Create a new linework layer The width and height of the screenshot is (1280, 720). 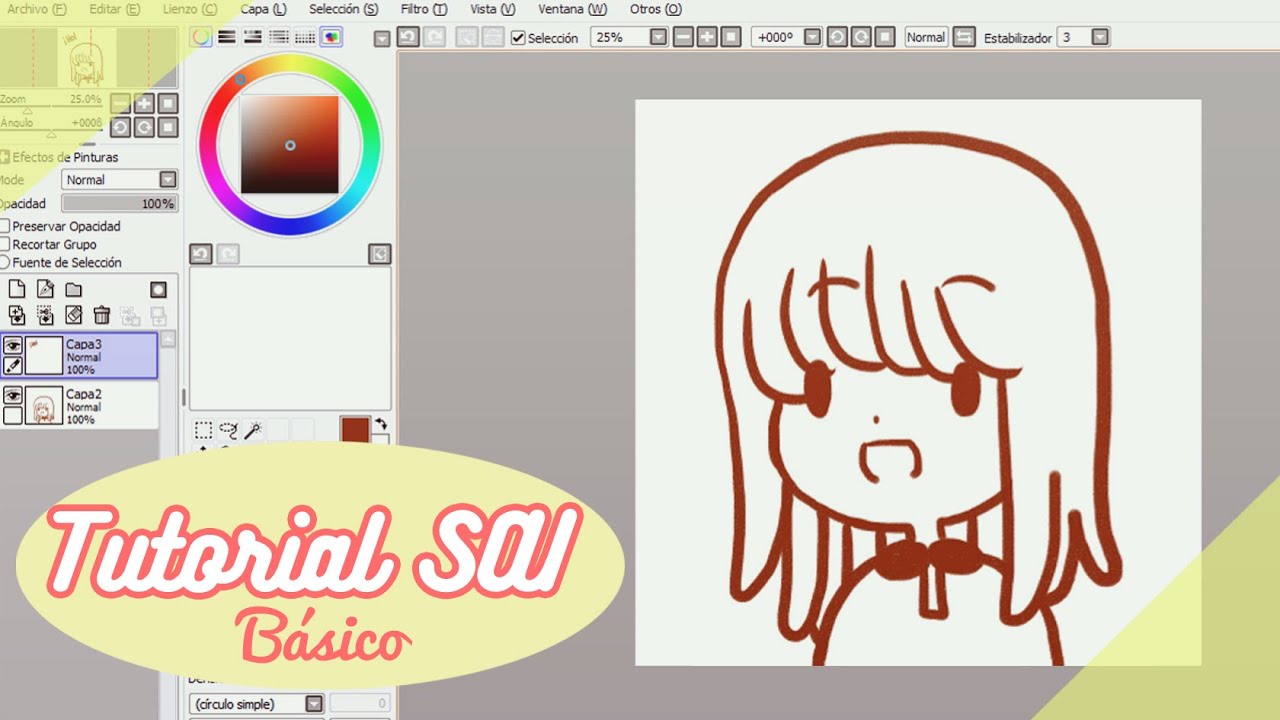click(x=45, y=289)
